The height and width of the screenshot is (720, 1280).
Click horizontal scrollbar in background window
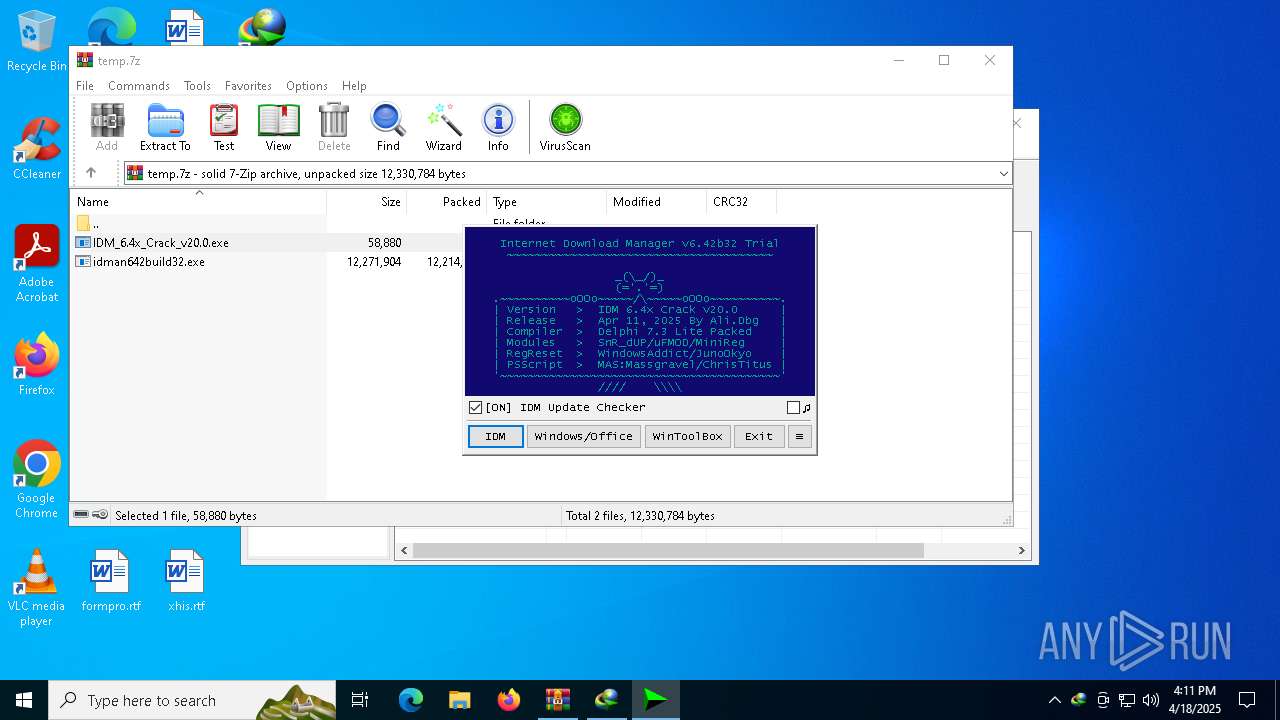pos(668,551)
